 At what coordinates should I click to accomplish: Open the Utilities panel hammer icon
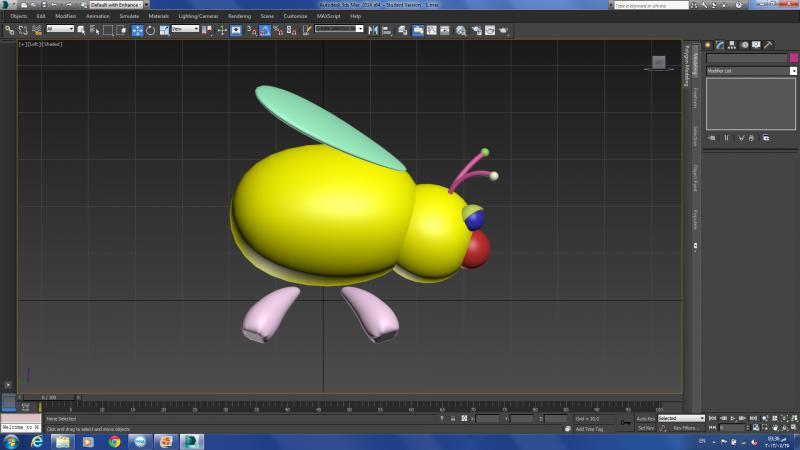point(768,45)
